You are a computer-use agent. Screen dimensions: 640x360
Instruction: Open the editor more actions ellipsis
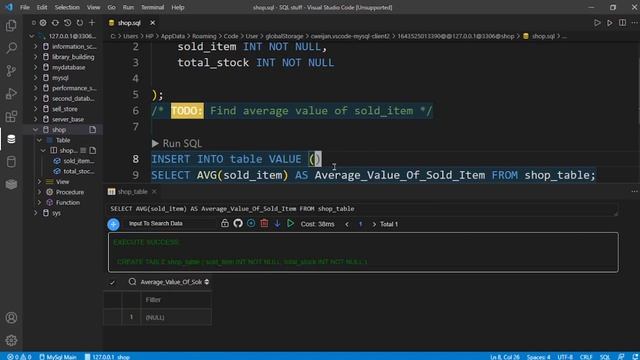click(634, 23)
